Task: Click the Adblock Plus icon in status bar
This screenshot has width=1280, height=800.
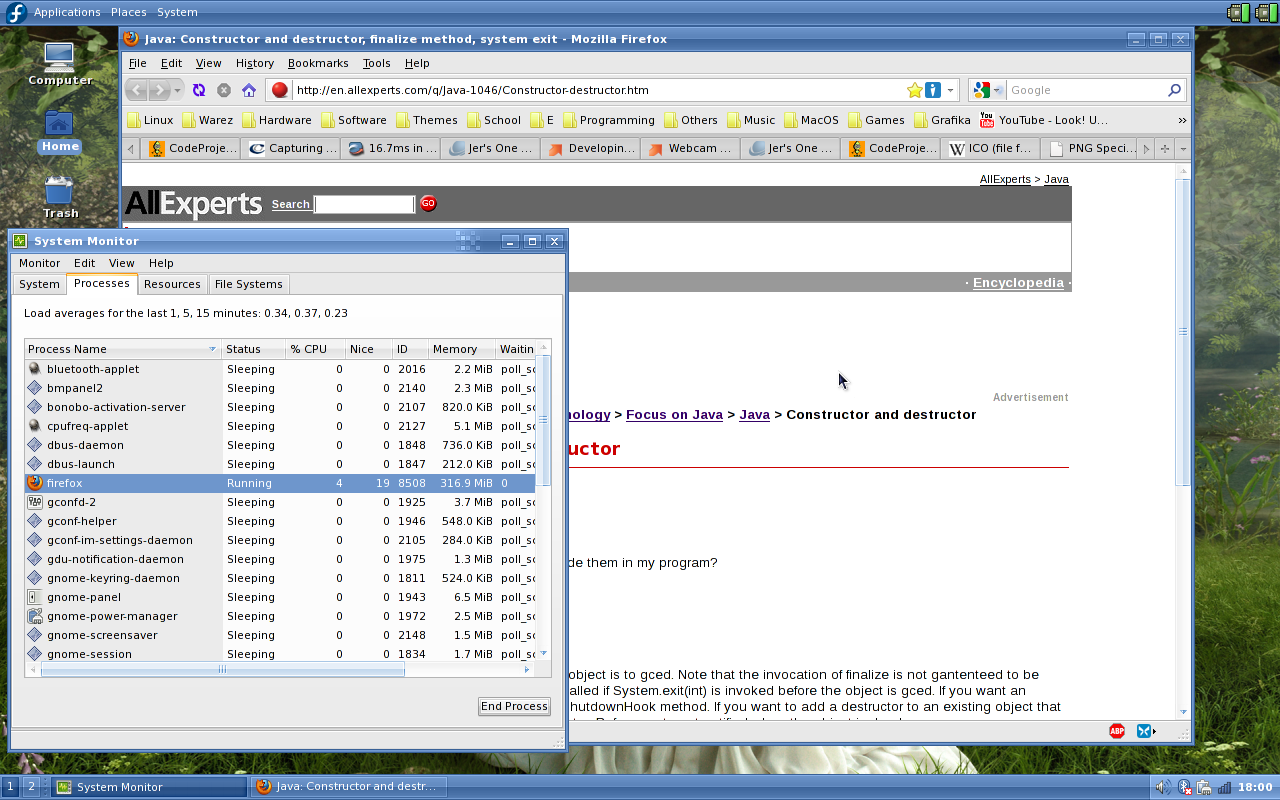Action: tap(1117, 731)
